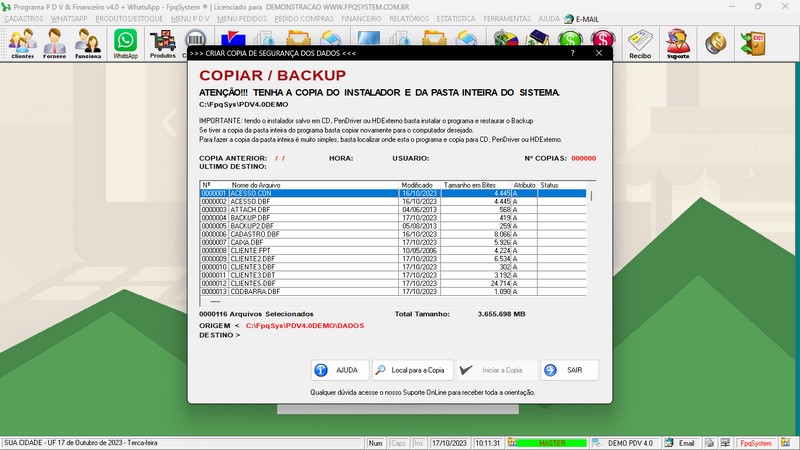Open the ESTATISTICA menu

[x=456, y=19]
